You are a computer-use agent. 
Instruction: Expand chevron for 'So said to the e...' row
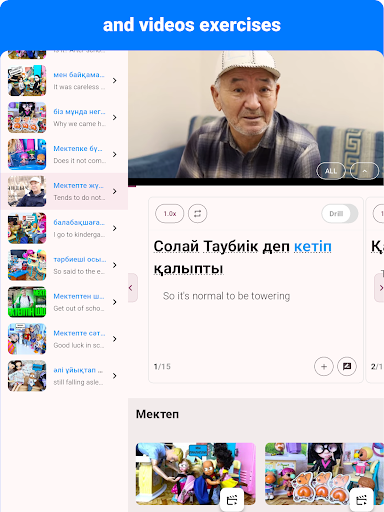point(115,265)
